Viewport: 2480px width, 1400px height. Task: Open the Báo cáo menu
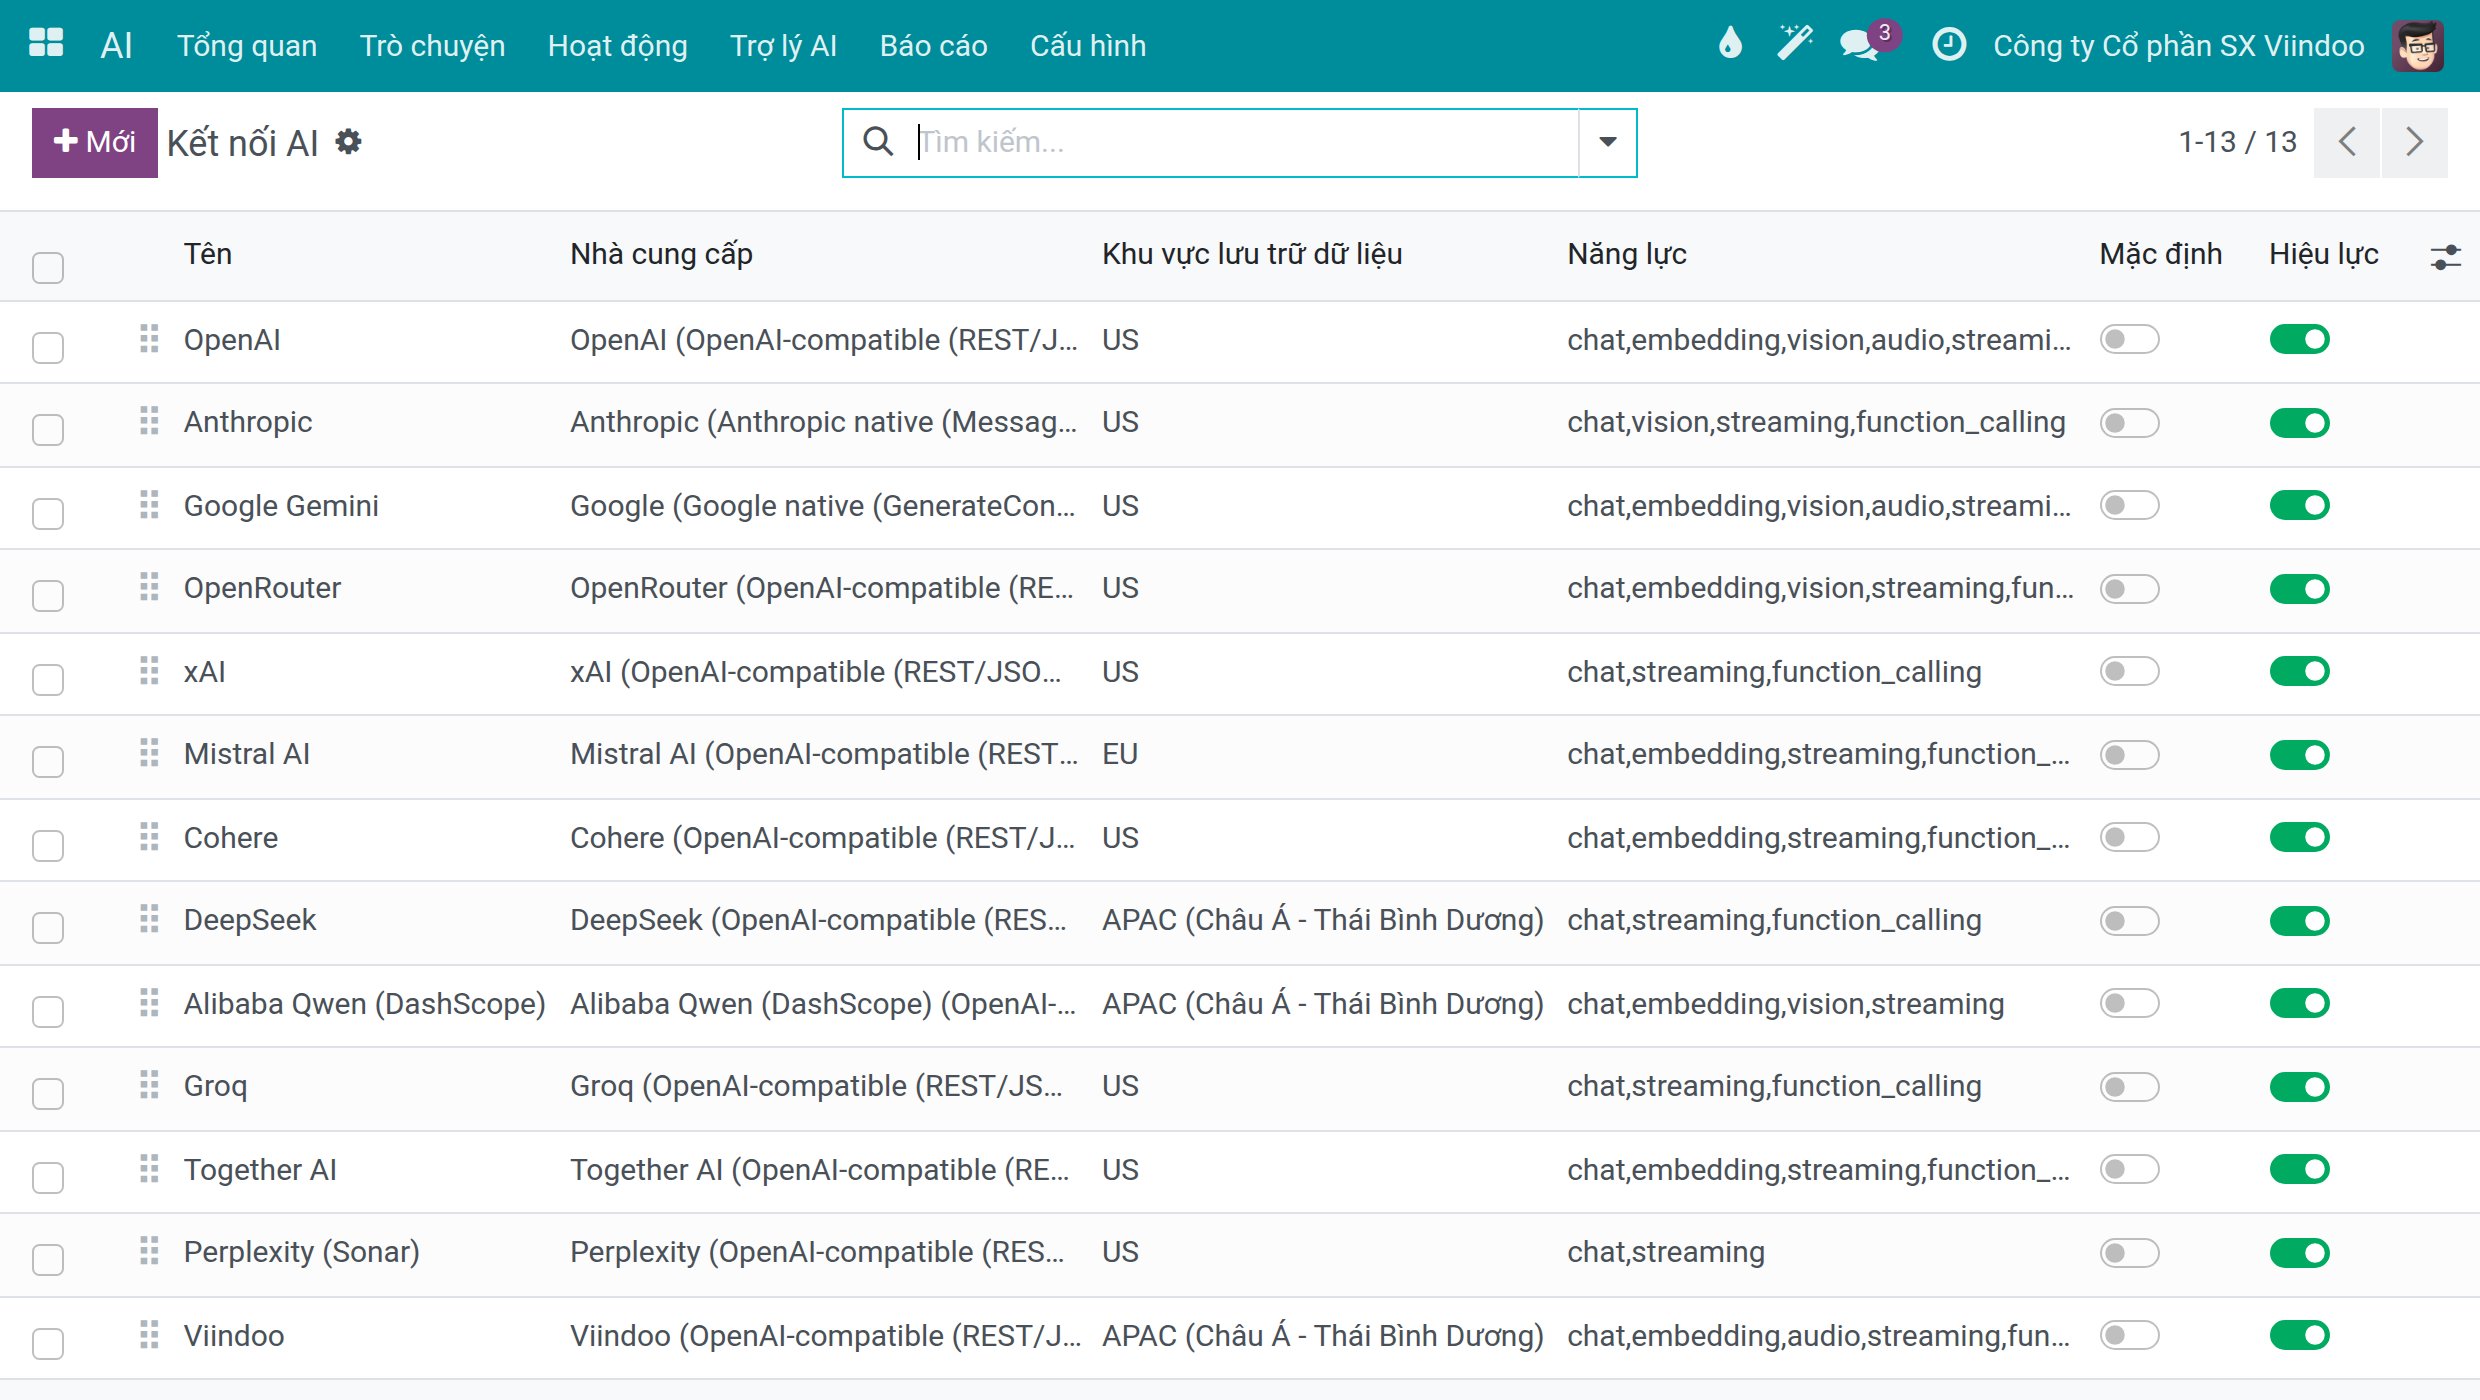(x=933, y=45)
